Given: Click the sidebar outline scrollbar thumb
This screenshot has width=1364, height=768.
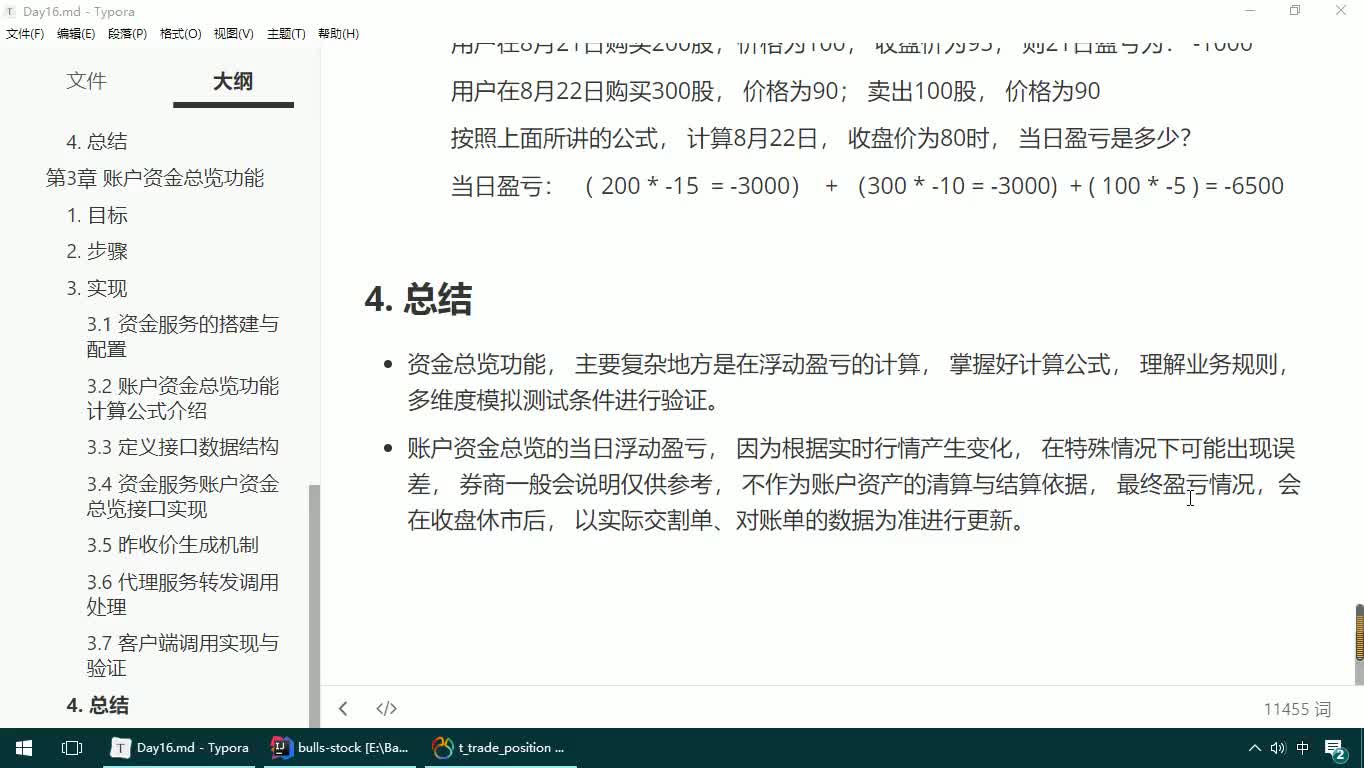Looking at the screenshot, I should (314, 605).
